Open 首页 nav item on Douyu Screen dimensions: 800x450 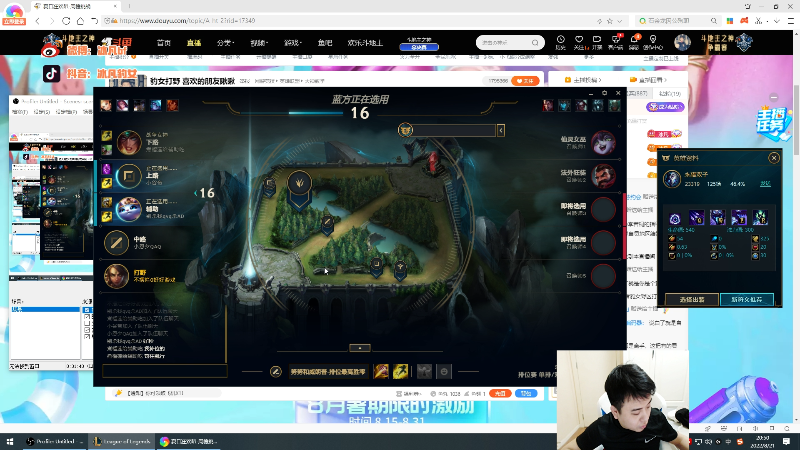[164, 43]
